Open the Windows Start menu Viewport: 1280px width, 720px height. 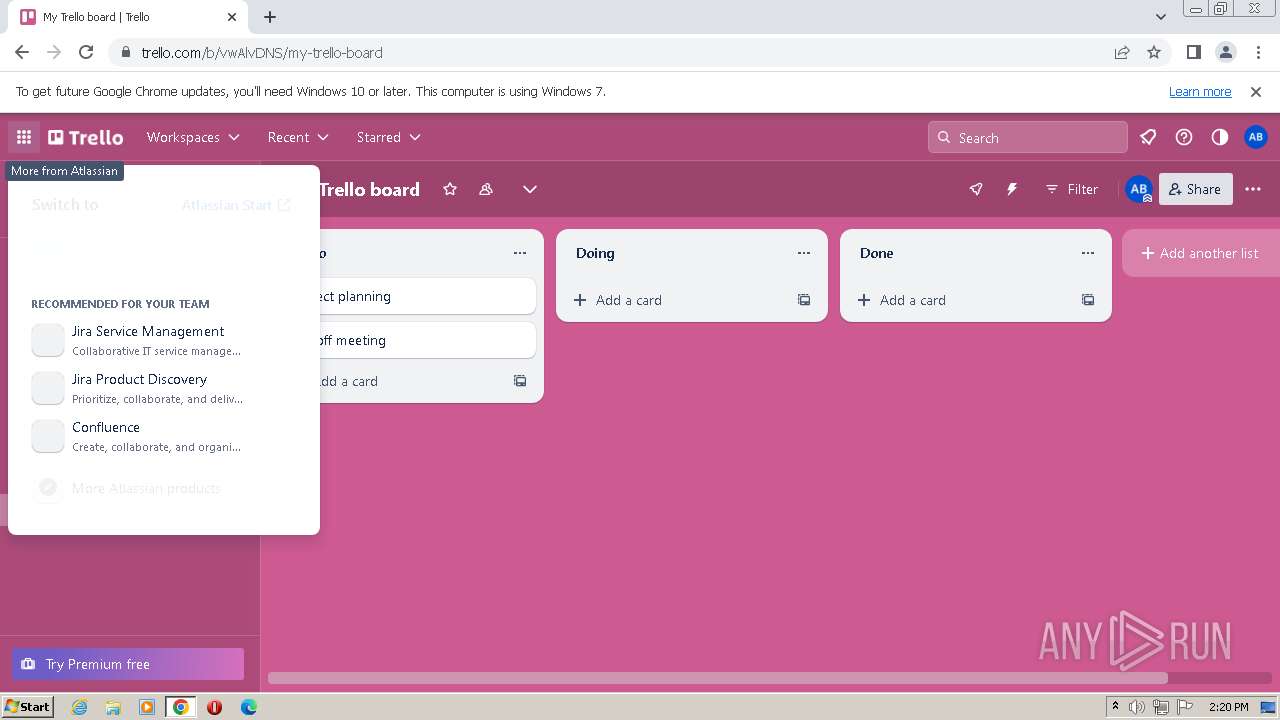28,706
